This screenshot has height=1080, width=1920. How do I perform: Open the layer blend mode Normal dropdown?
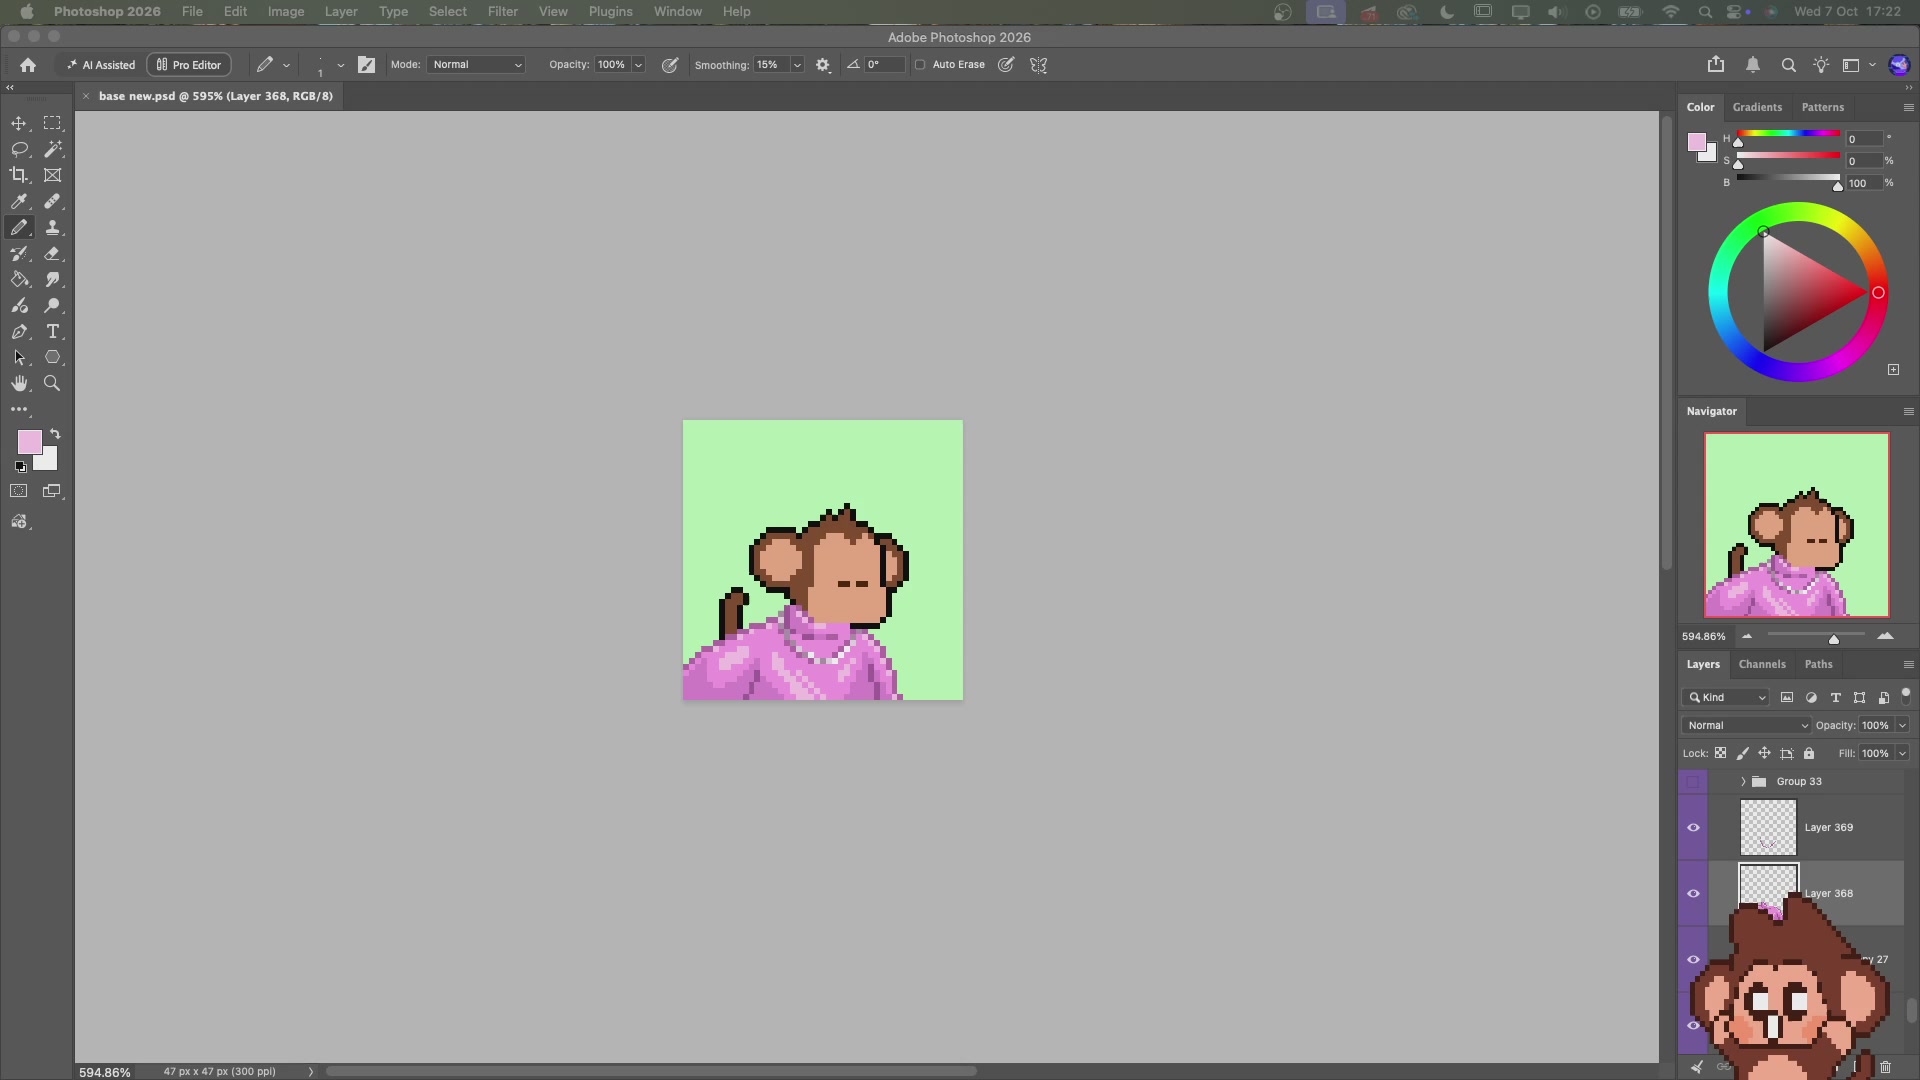coord(1747,725)
